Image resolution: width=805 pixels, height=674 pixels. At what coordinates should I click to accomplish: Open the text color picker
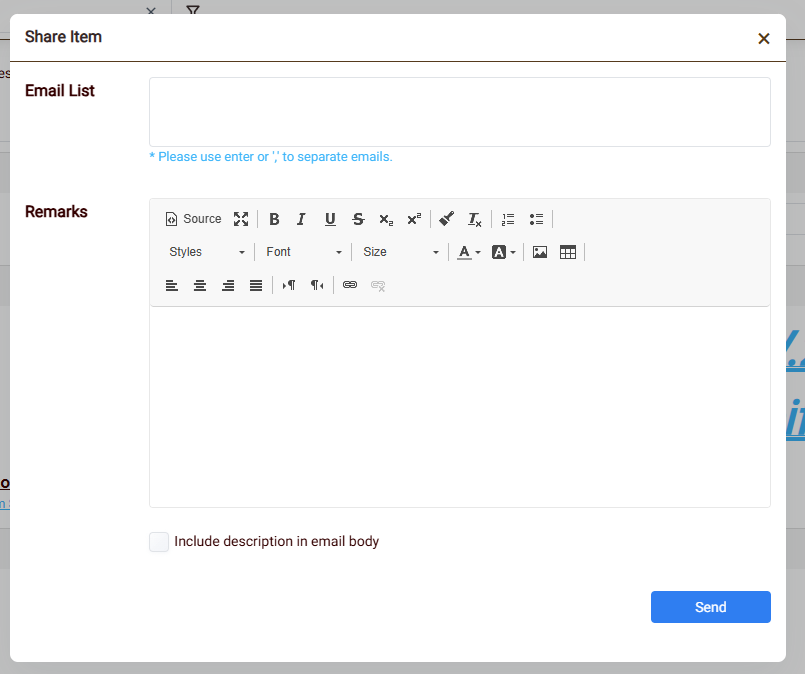pos(469,252)
